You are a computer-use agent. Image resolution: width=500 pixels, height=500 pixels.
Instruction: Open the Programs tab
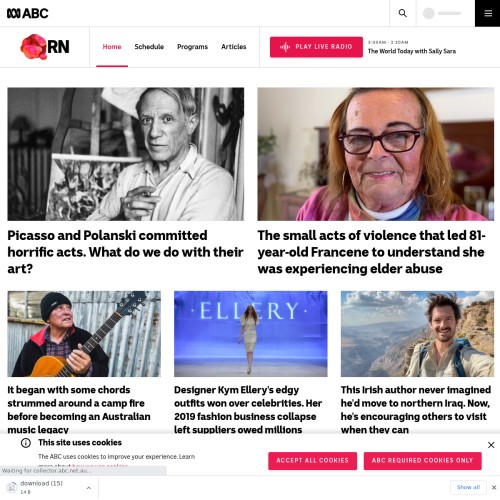coord(192,47)
